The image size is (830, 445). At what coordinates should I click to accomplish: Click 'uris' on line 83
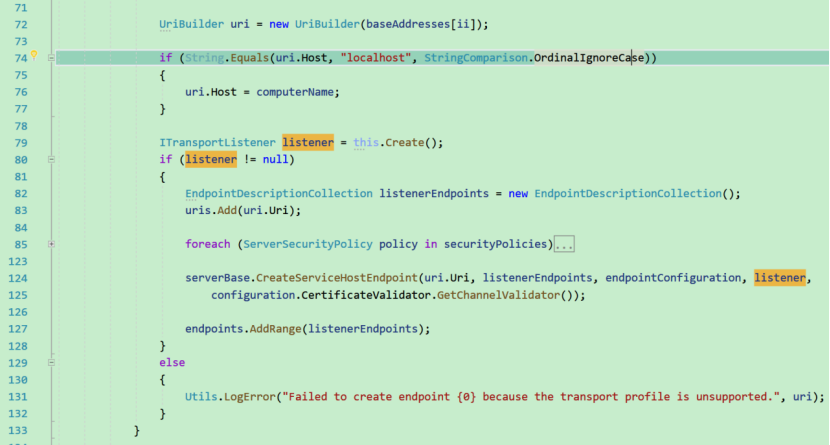click(x=198, y=211)
